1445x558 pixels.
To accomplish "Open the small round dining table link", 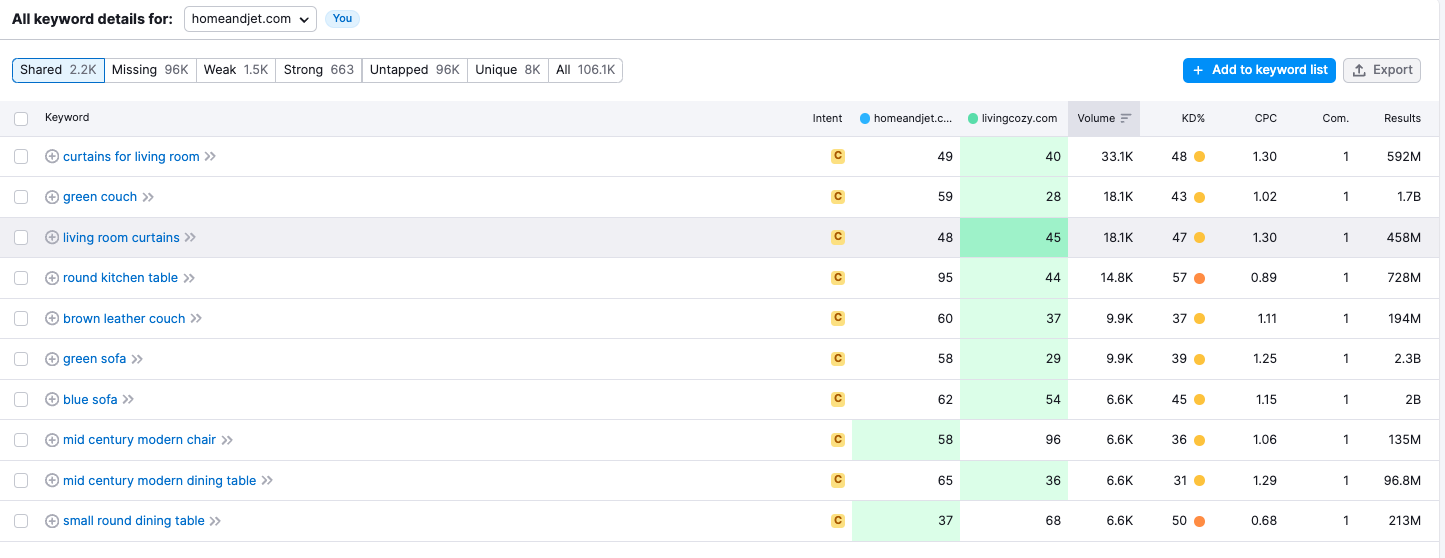I will click(134, 521).
